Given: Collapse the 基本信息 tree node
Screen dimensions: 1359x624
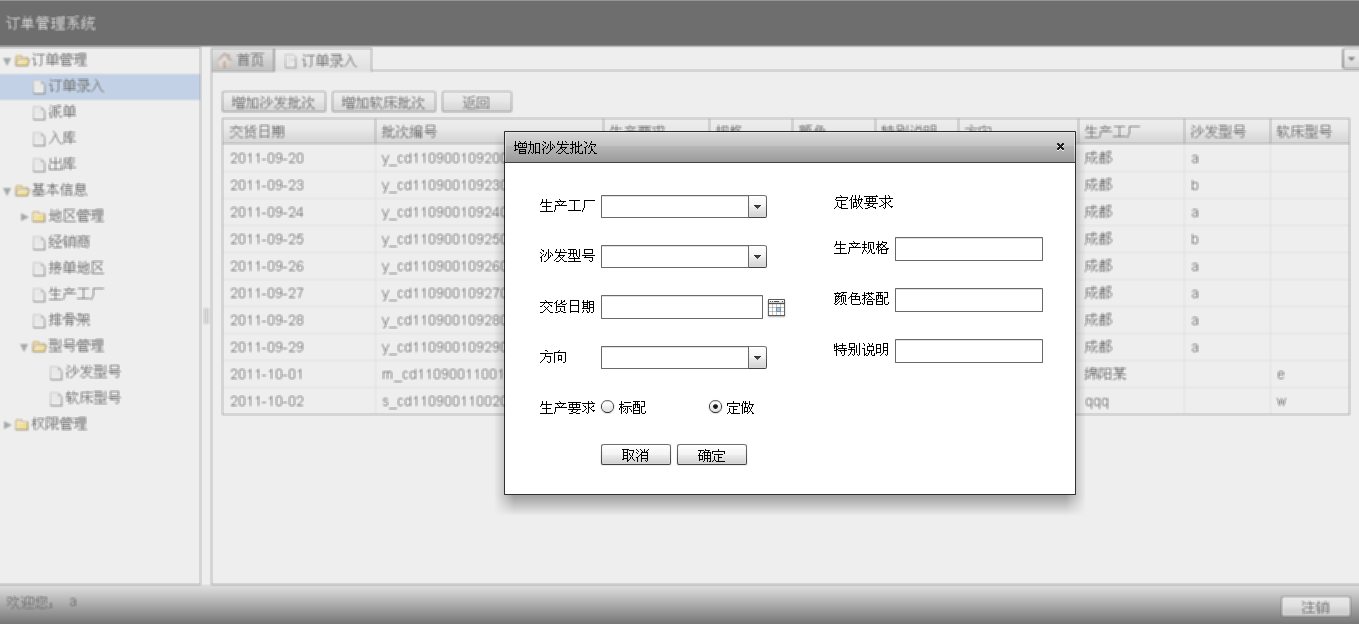Looking at the screenshot, I should tap(8, 190).
